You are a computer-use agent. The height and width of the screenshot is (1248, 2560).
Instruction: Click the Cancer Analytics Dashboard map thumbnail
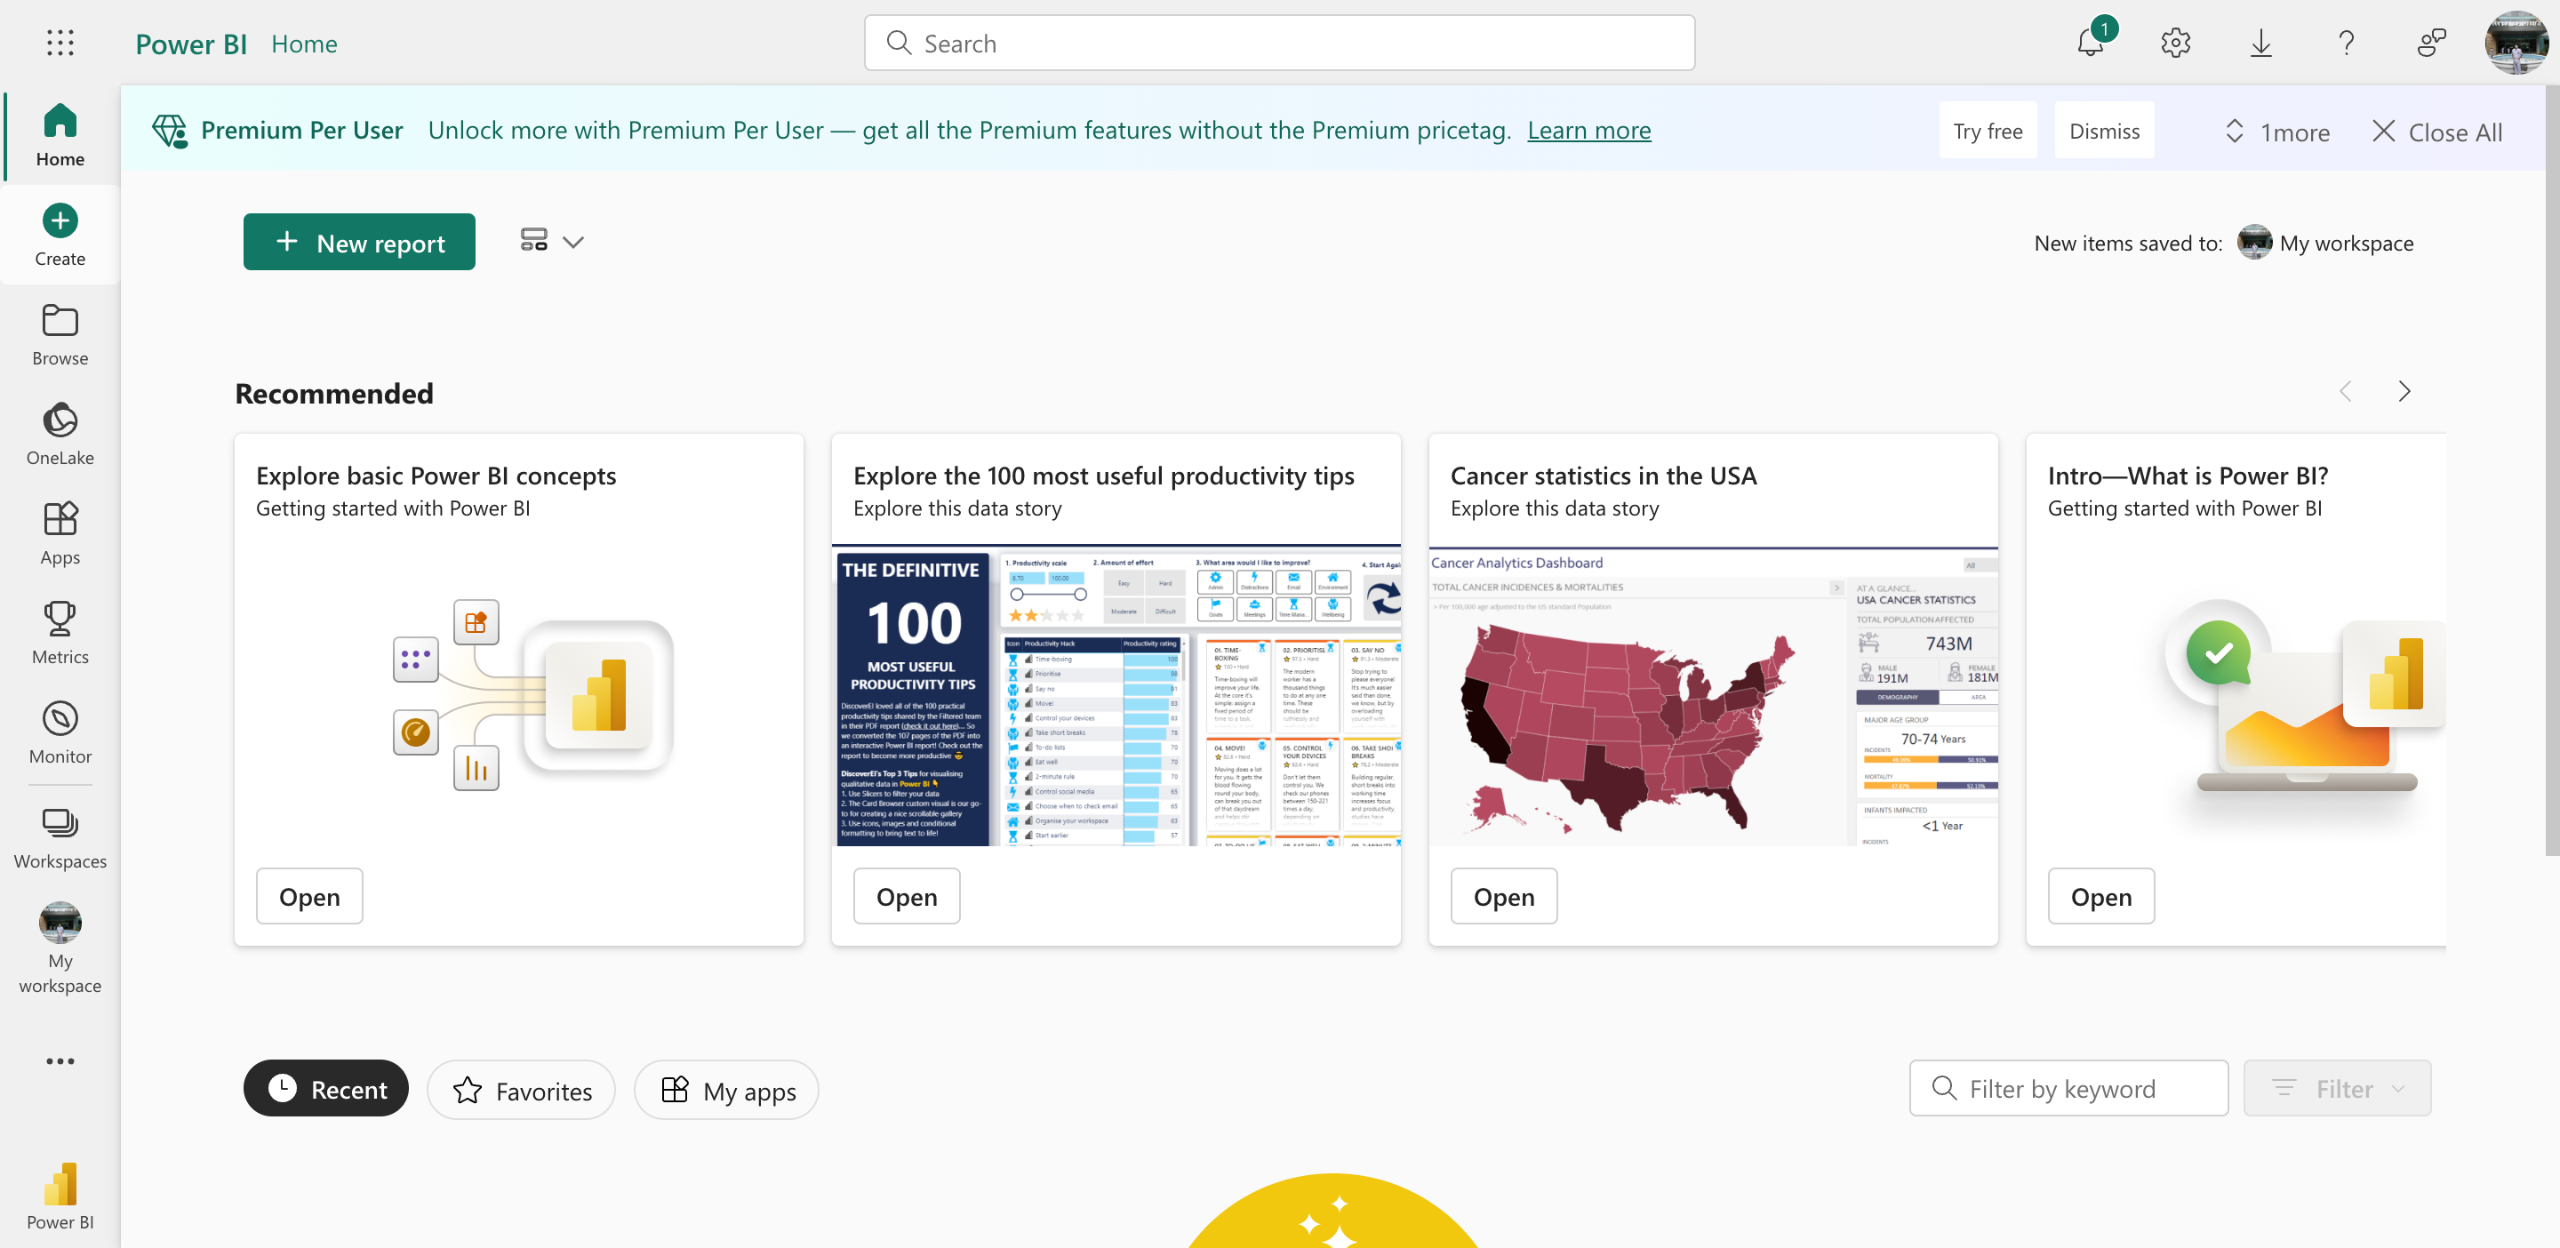point(1713,697)
